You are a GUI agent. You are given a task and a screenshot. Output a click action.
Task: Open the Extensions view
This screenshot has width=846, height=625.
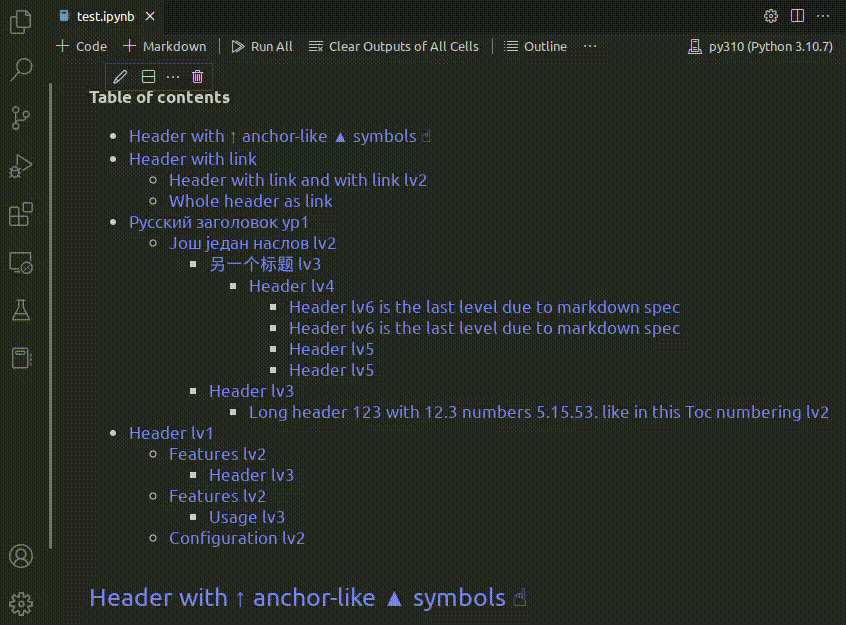(20, 214)
